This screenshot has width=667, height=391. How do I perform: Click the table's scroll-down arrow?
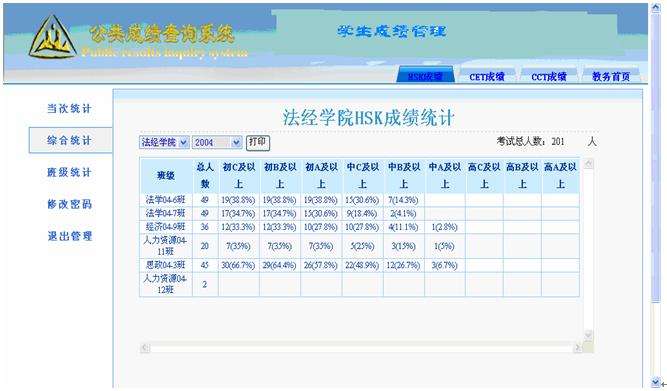click(588, 335)
